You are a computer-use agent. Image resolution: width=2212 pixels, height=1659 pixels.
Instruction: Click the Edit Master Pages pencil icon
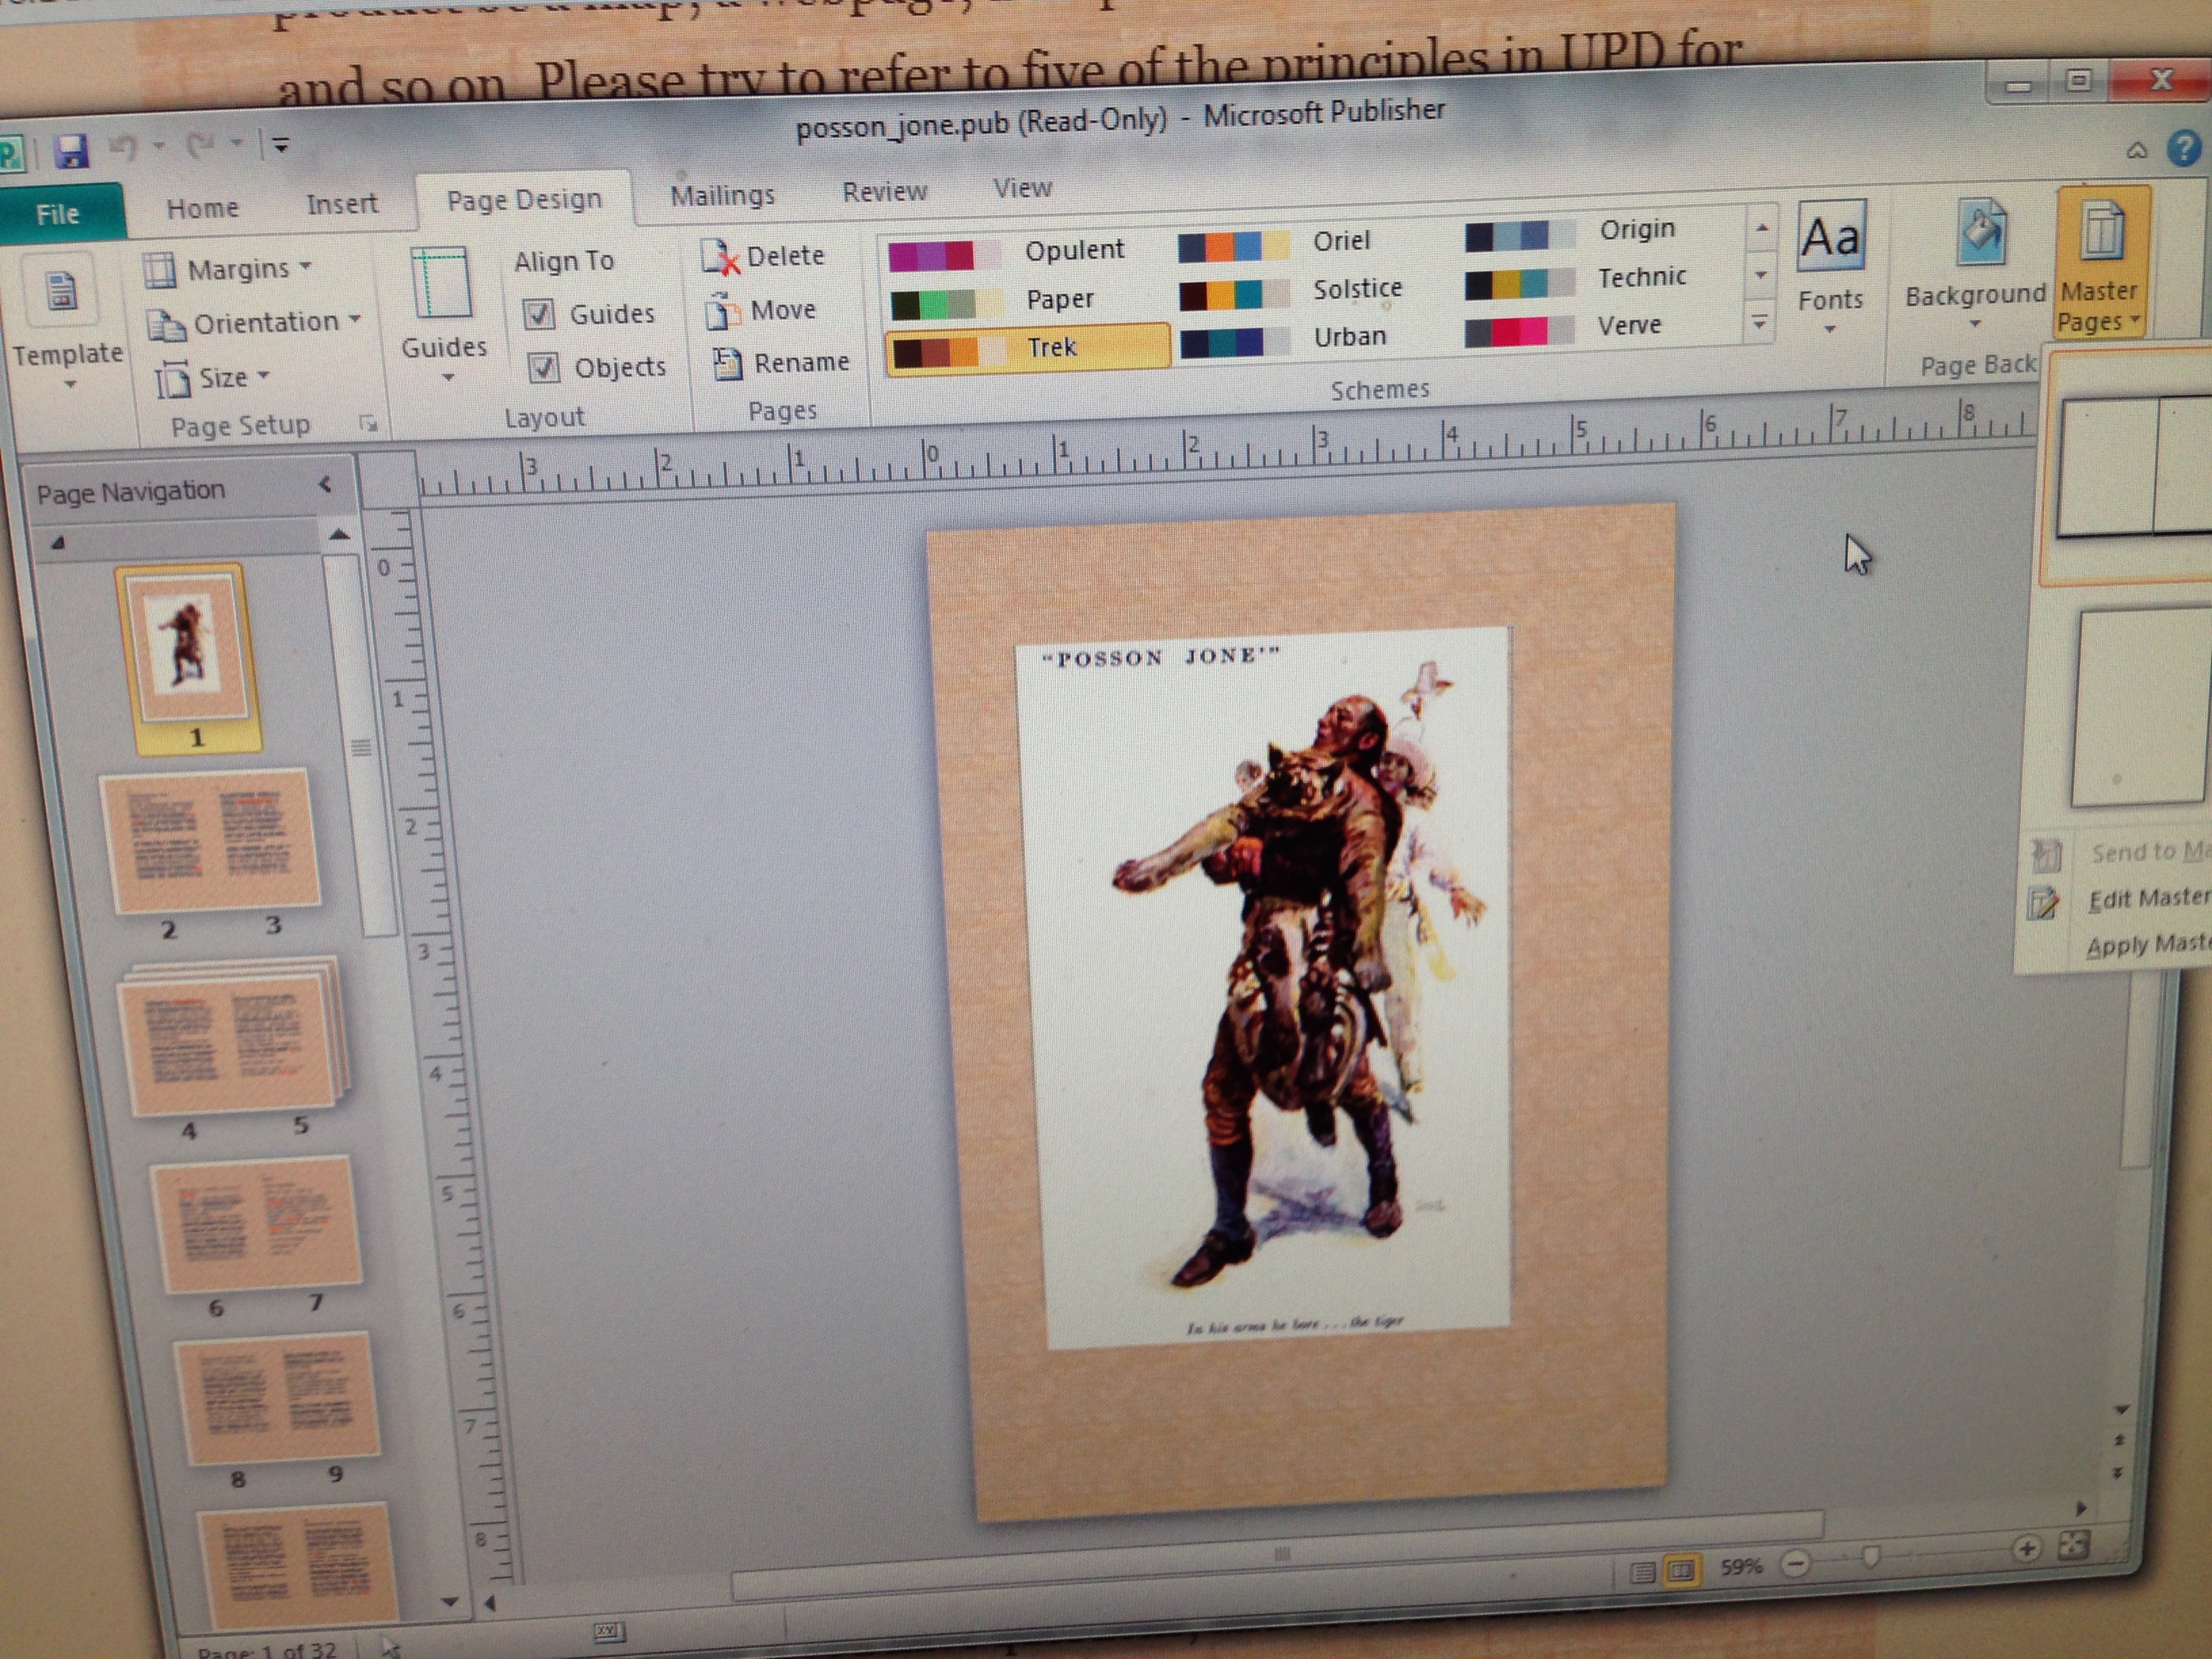tap(2042, 903)
